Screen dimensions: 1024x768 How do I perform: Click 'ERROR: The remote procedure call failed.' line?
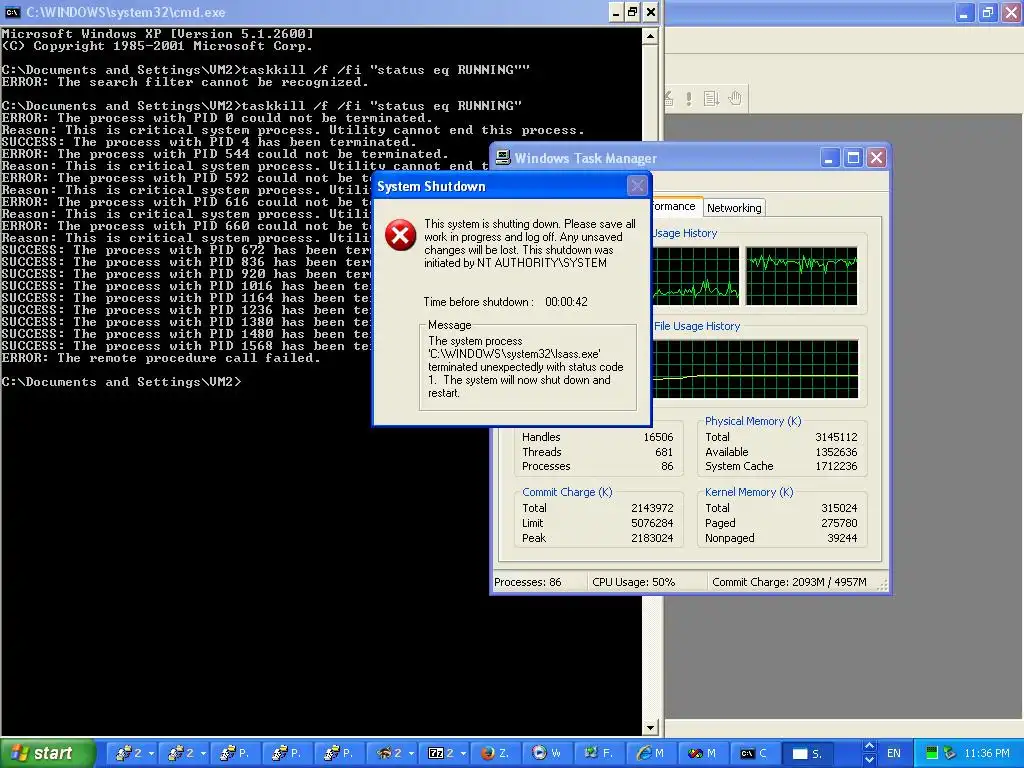[161, 358]
